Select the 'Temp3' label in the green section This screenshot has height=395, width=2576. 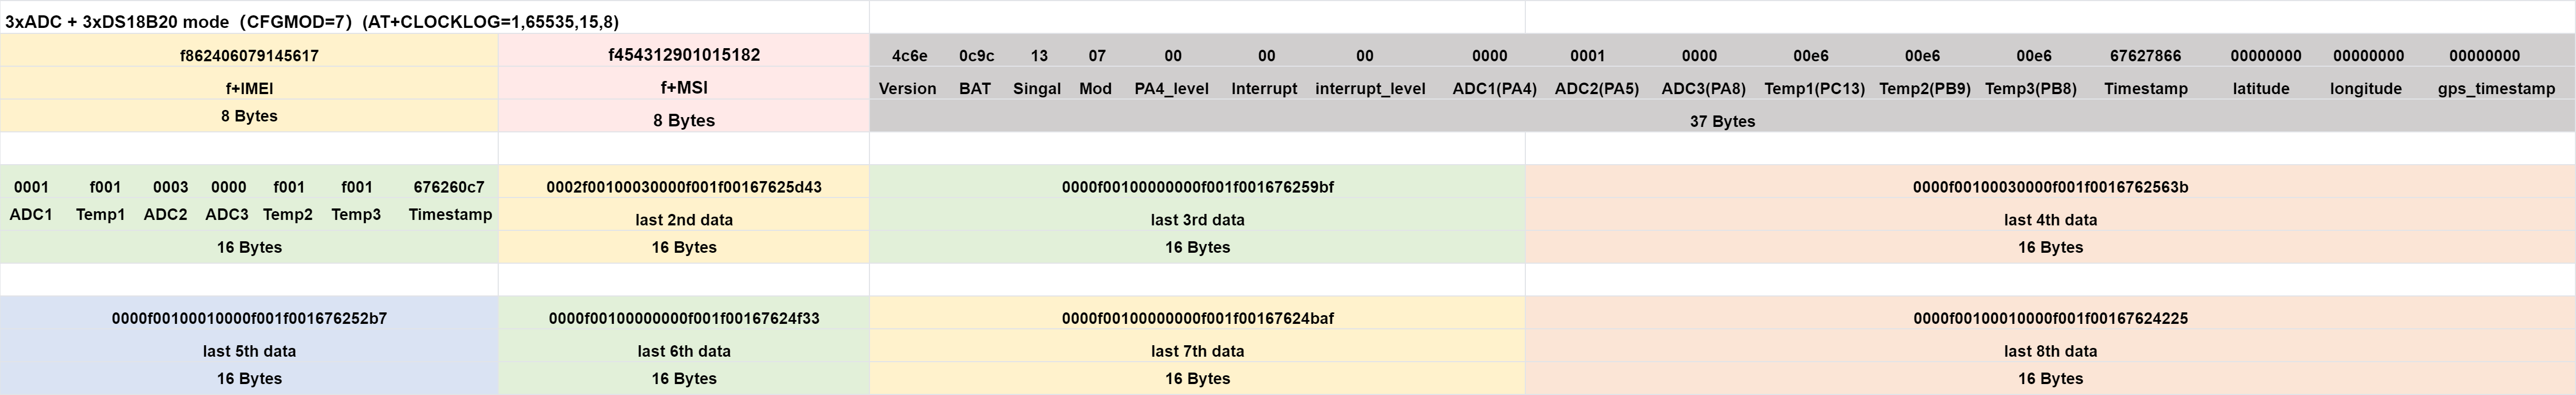click(x=356, y=214)
